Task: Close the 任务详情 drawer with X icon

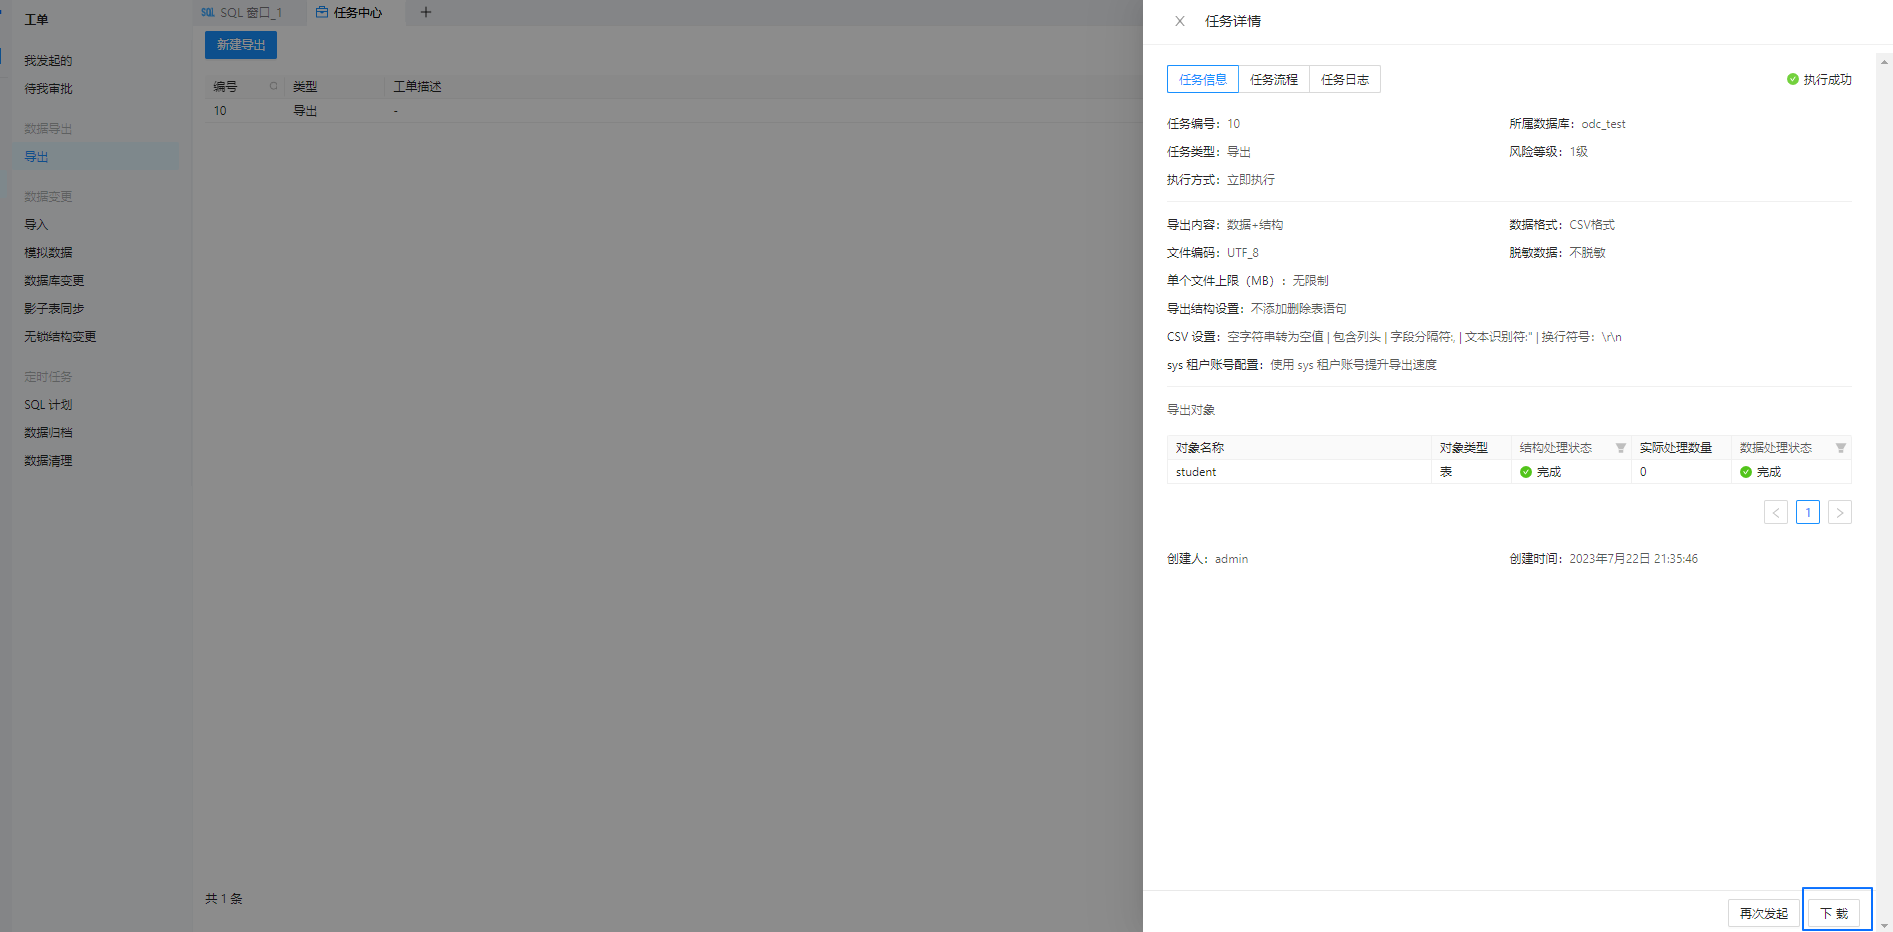Action: tap(1180, 21)
